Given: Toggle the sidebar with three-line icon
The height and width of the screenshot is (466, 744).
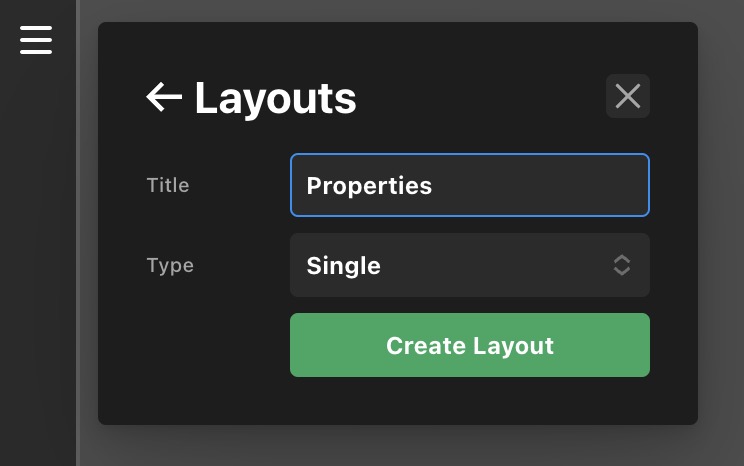Looking at the screenshot, I should tap(36, 39).
